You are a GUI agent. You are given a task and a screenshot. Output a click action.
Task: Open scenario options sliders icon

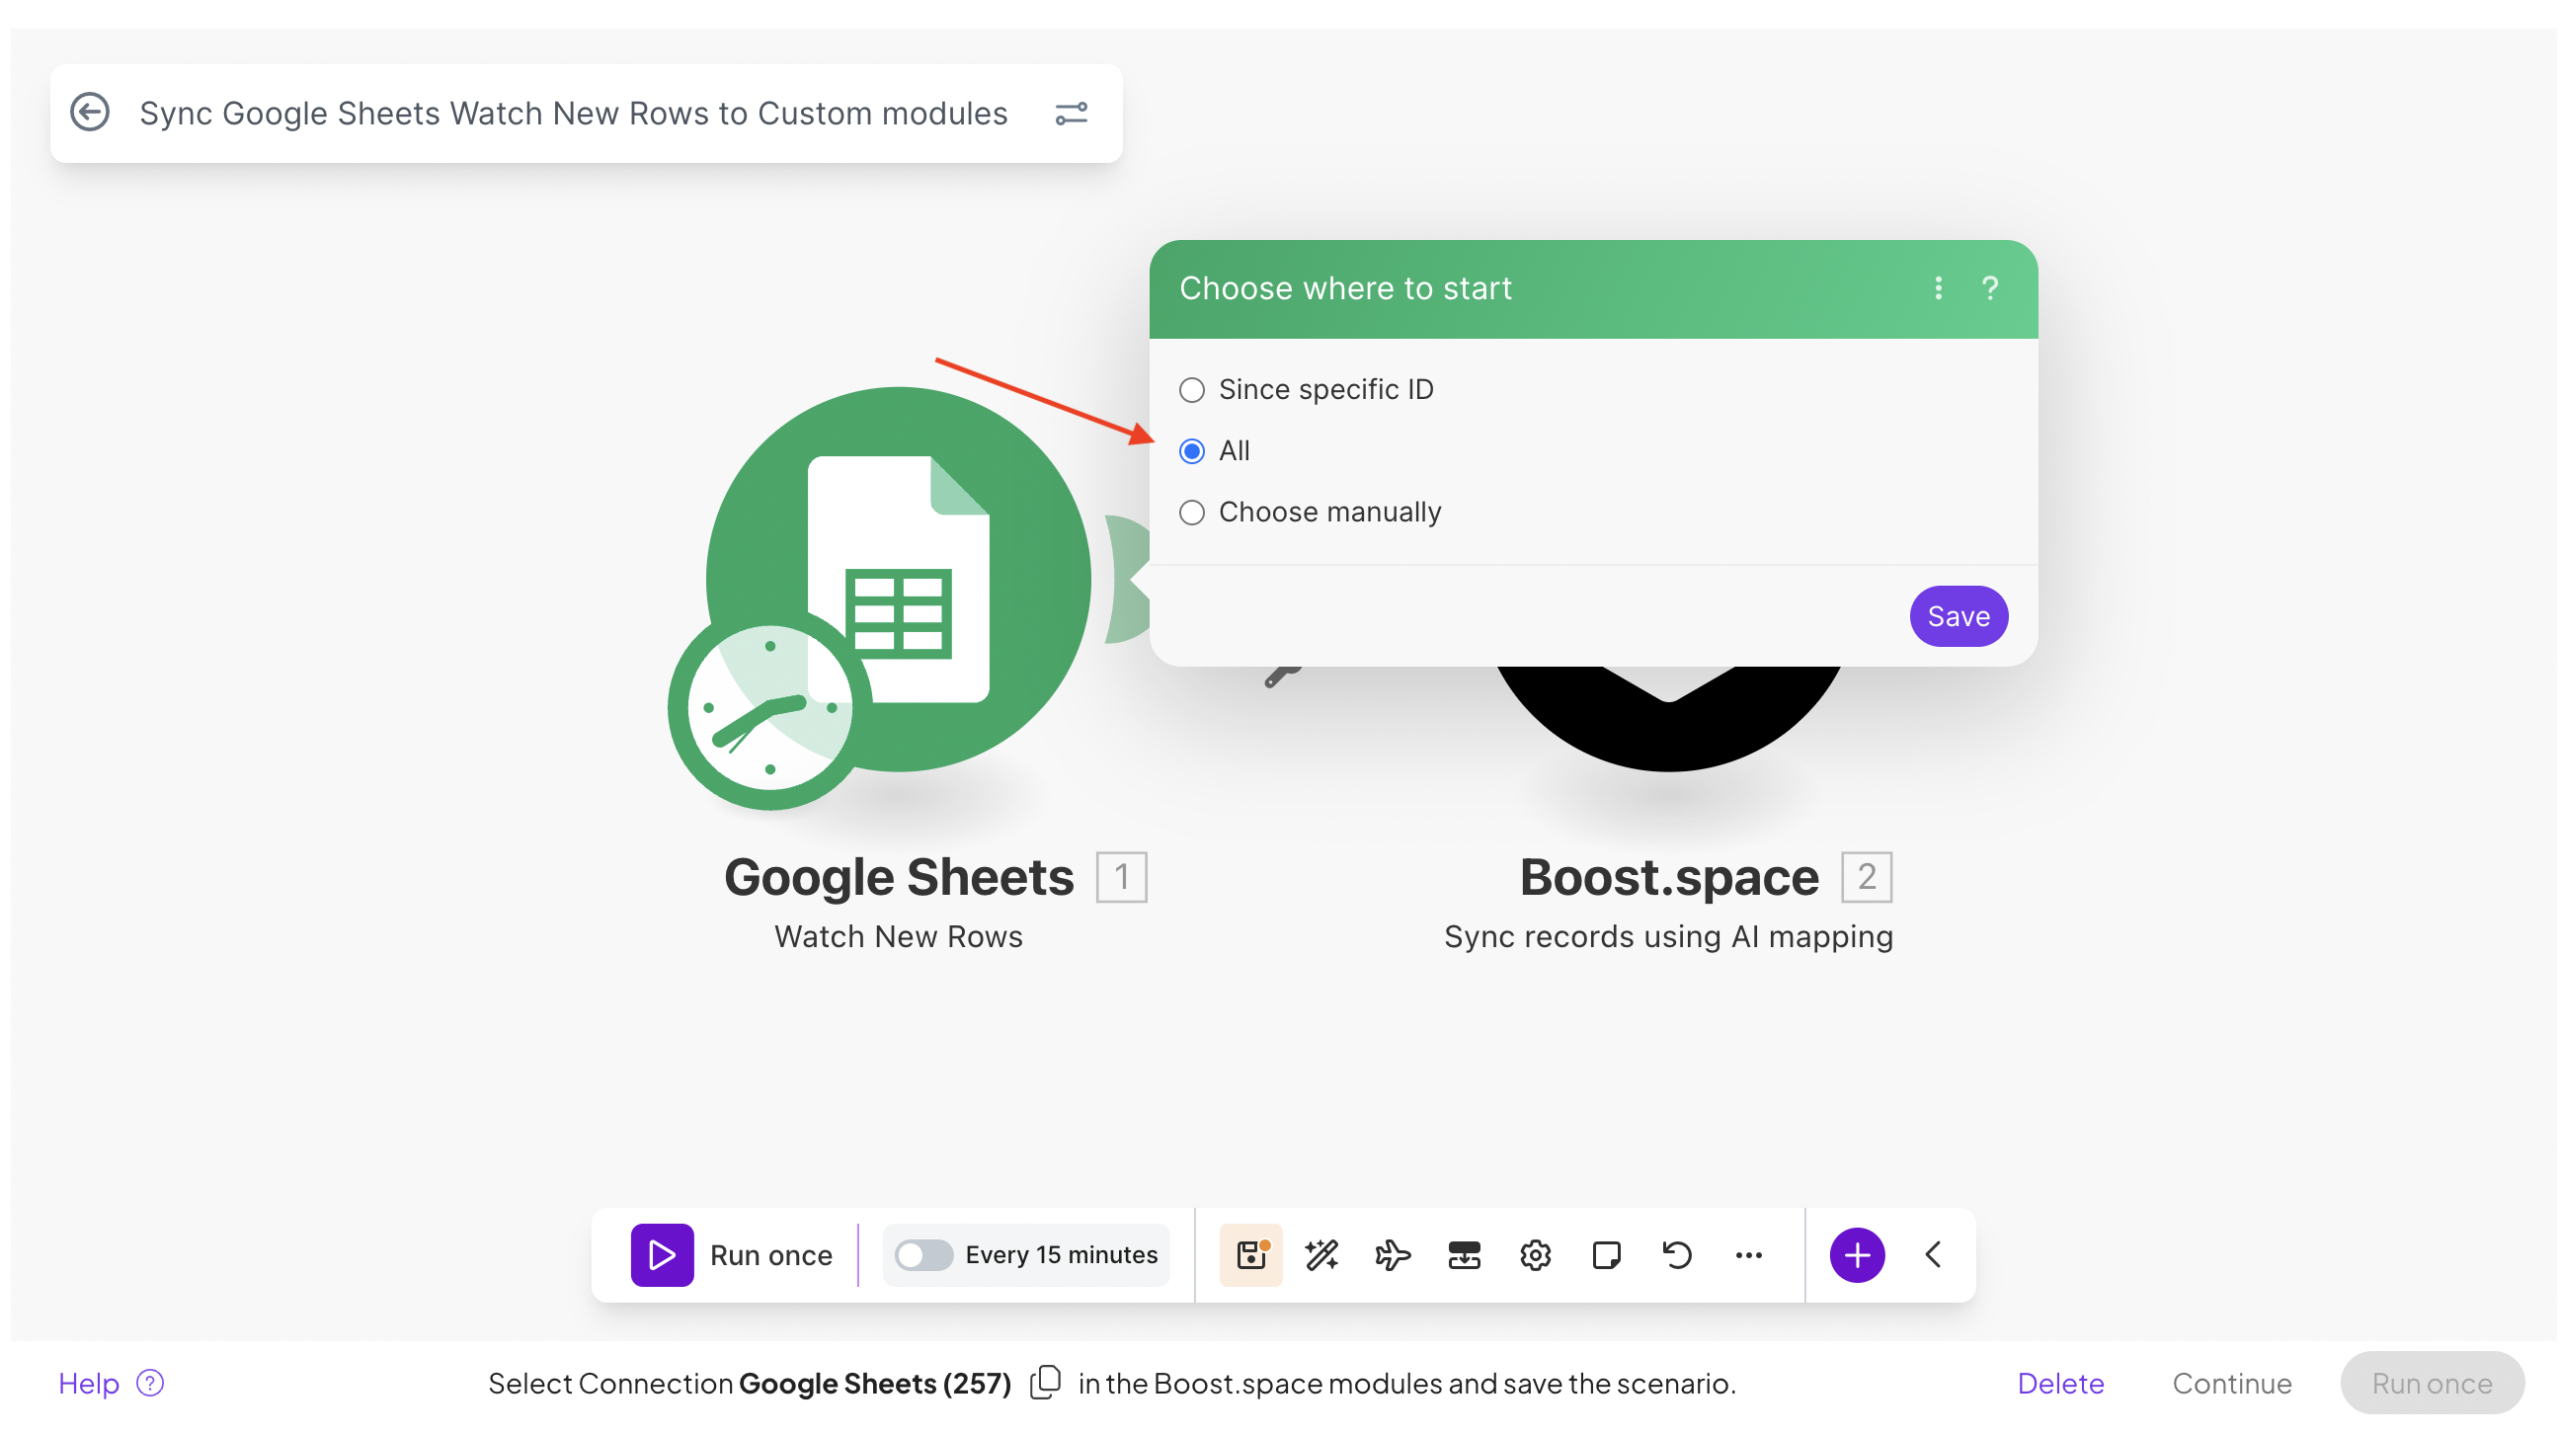pos(1070,113)
